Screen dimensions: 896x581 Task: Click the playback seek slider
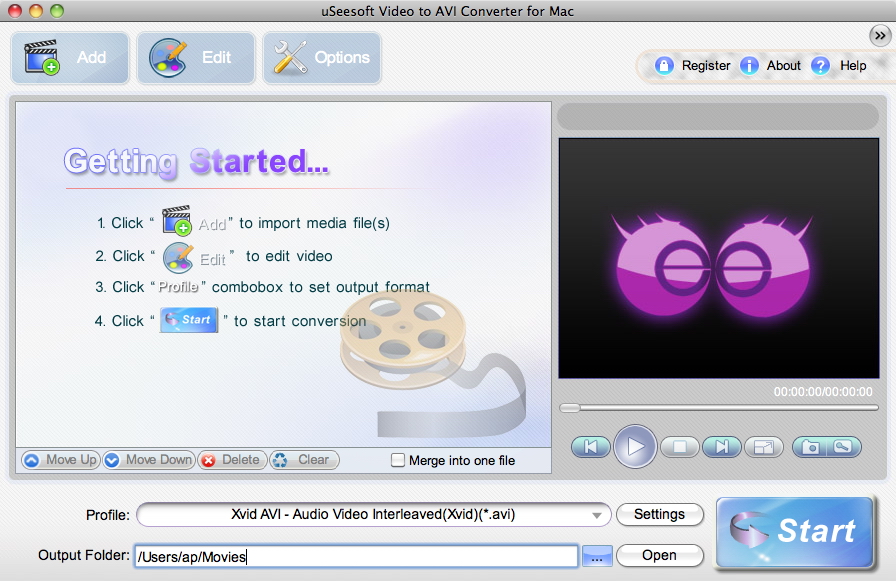(719, 408)
